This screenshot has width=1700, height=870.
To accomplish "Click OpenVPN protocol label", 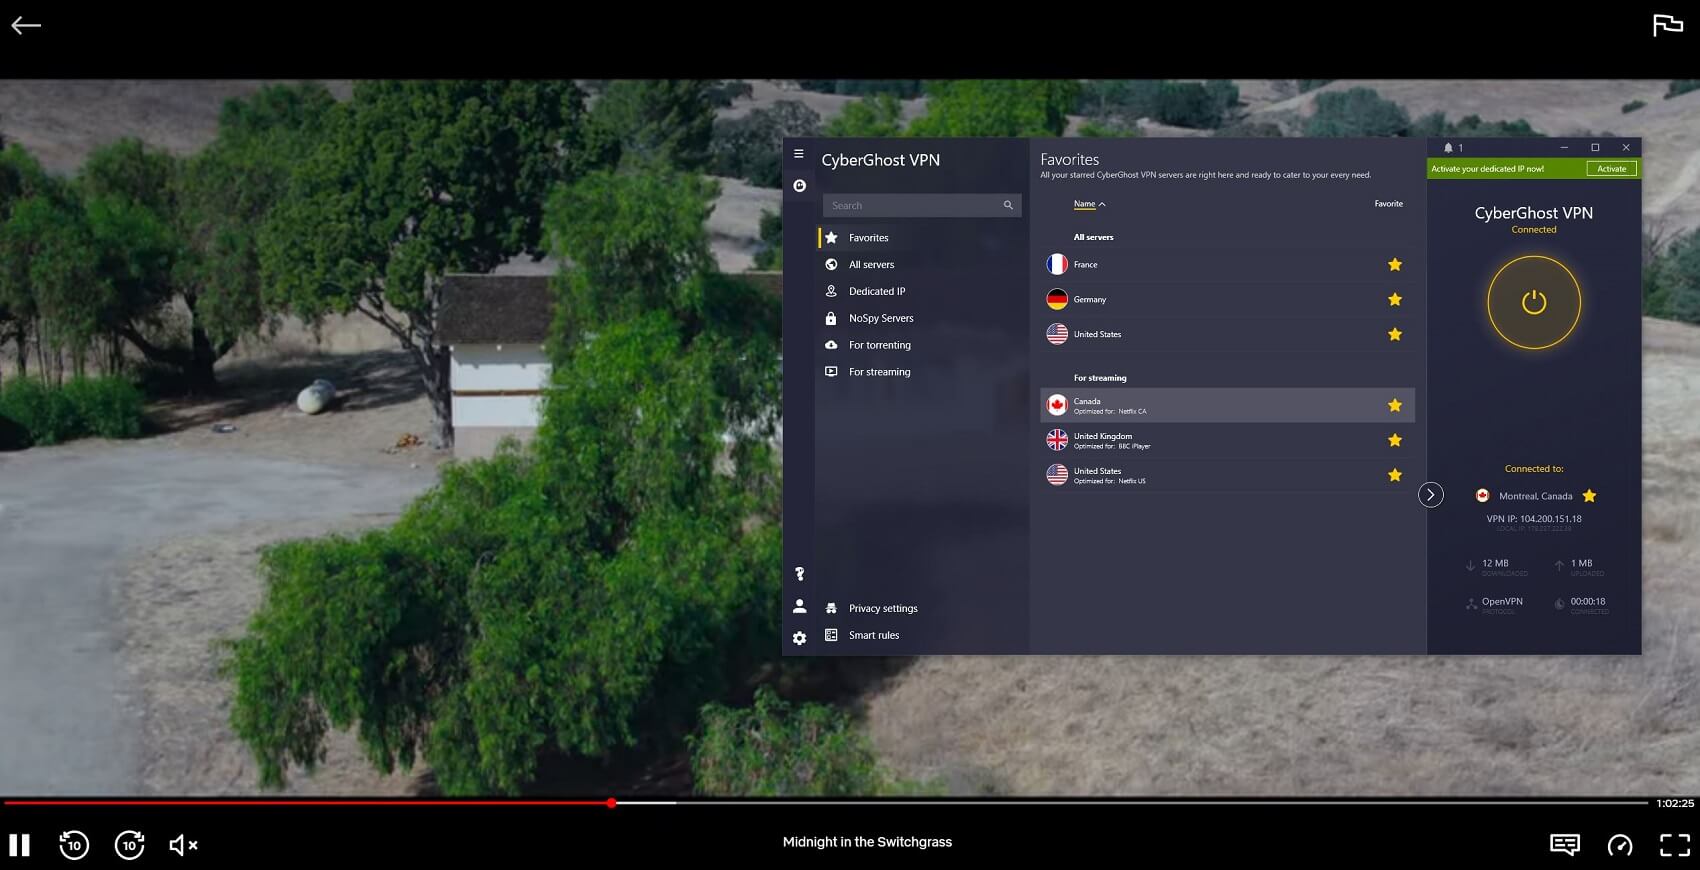I will 1502,602.
